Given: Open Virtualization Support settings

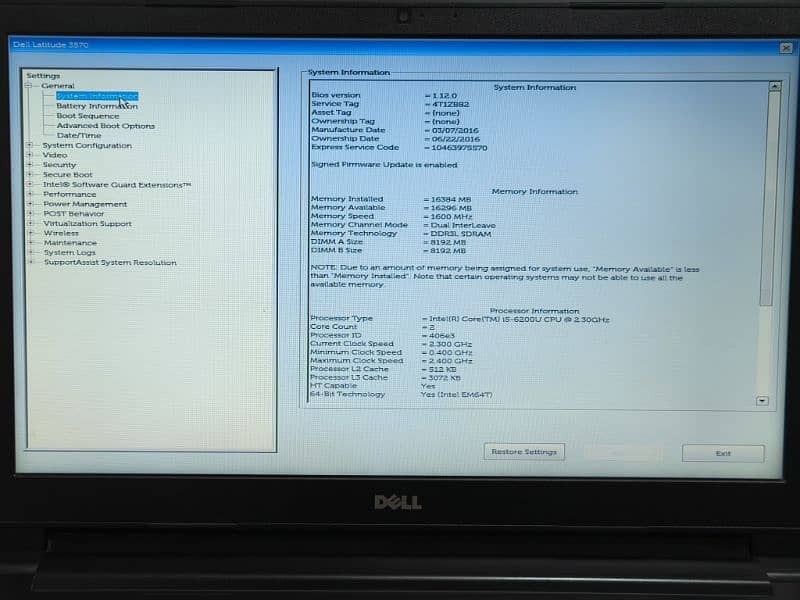Looking at the screenshot, I should 87,224.
